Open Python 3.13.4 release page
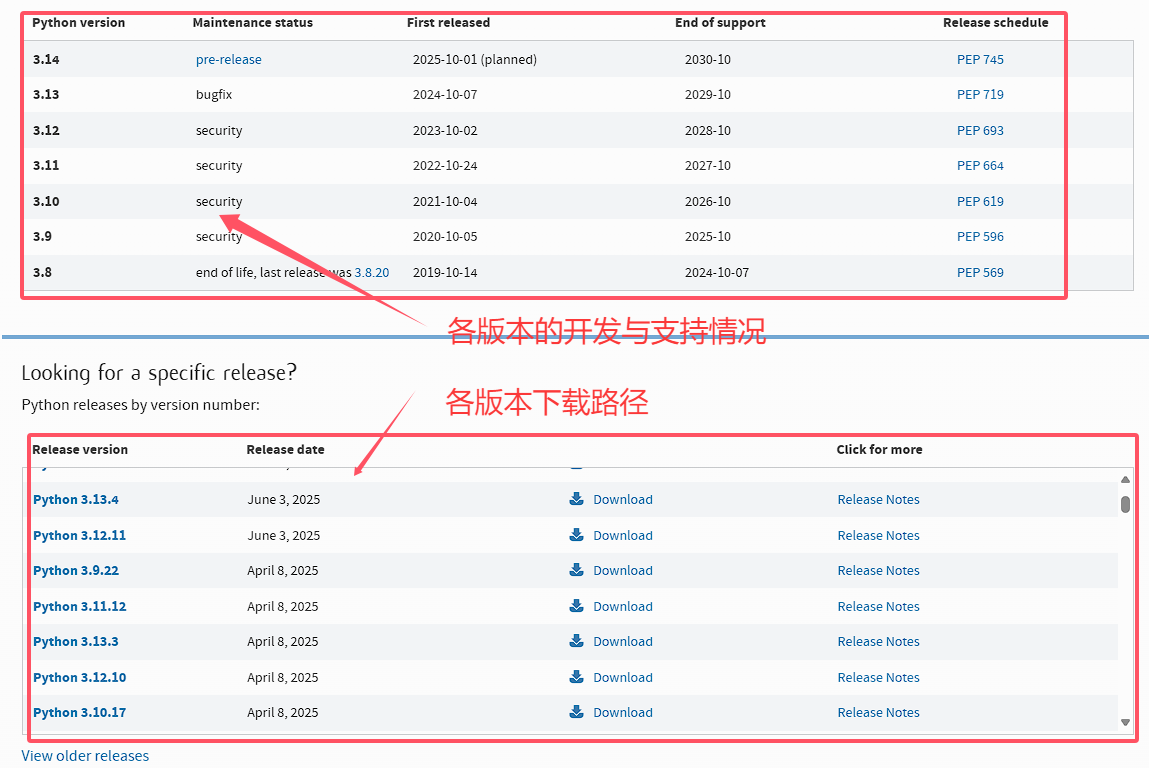This screenshot has width=1149, height=768. pyautogui.click(x=76, y=500)
